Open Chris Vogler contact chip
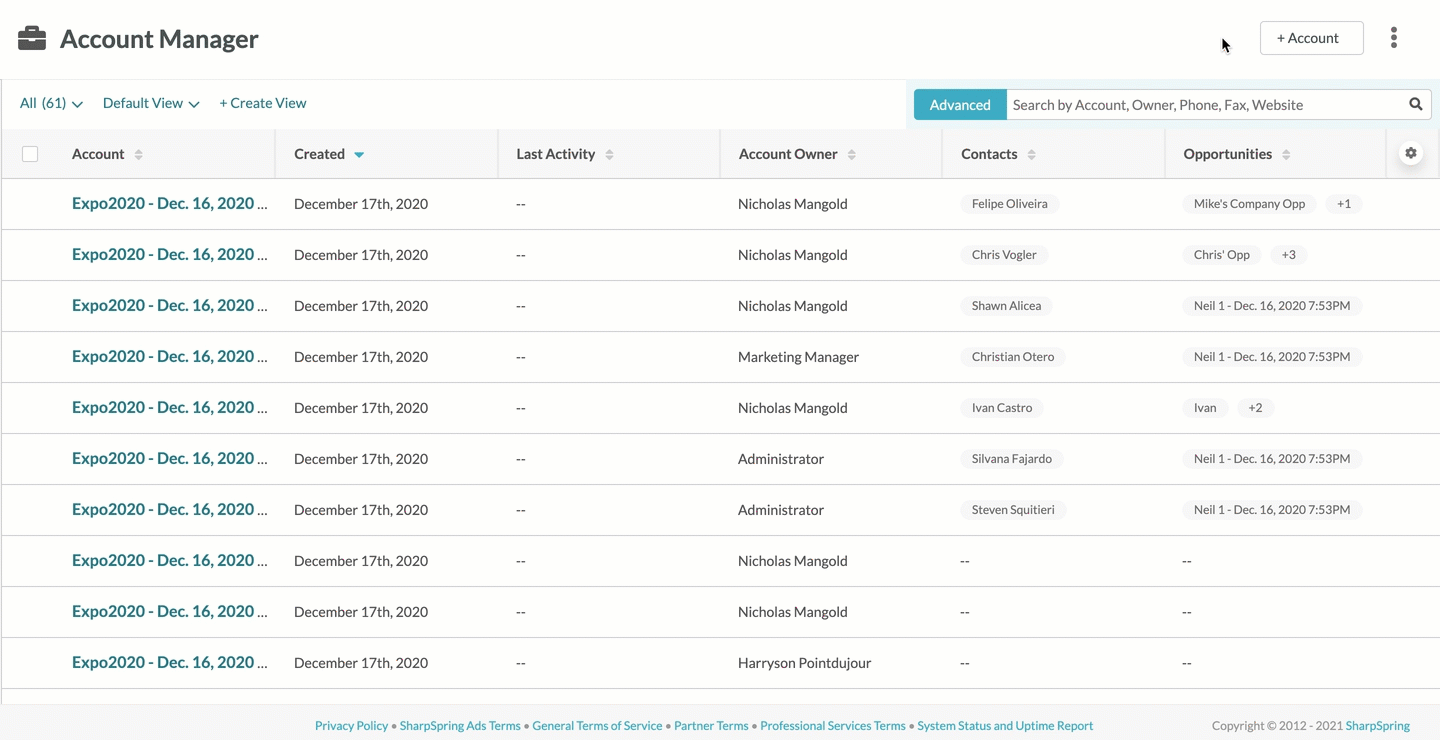 tap(1004, 255)
